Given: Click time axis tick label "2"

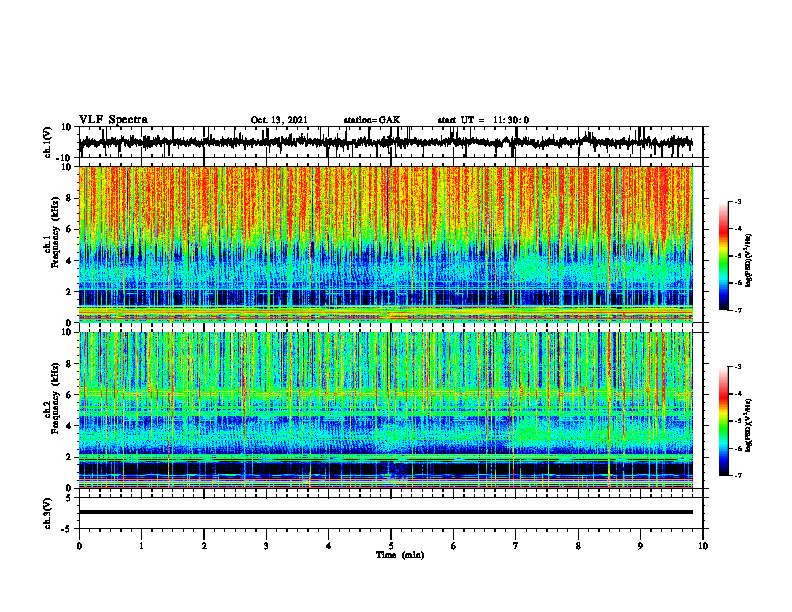Looking at the screenshot, I should 204,546.
